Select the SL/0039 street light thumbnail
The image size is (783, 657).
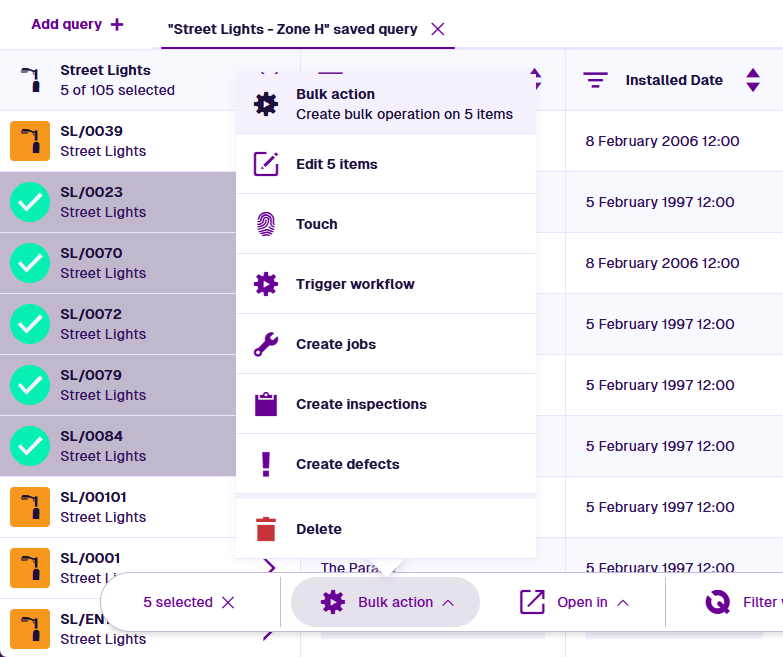tap(30, 141)
